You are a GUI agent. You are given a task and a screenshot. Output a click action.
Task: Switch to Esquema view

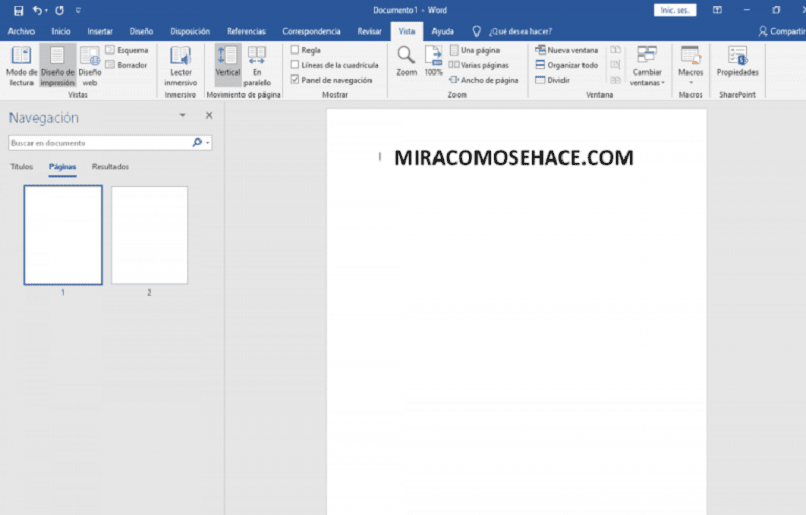tap(127, 50)
